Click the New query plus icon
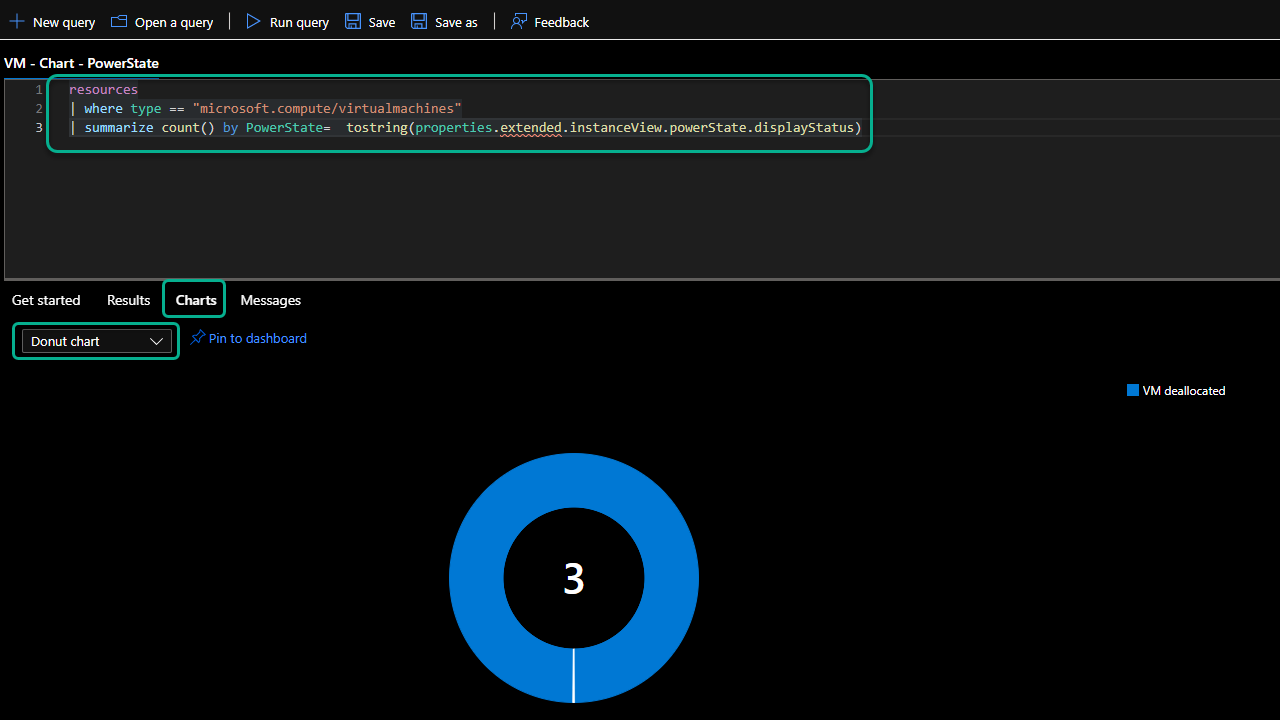The width and height of the screenshot is (1280, 720). coord(16,21)
